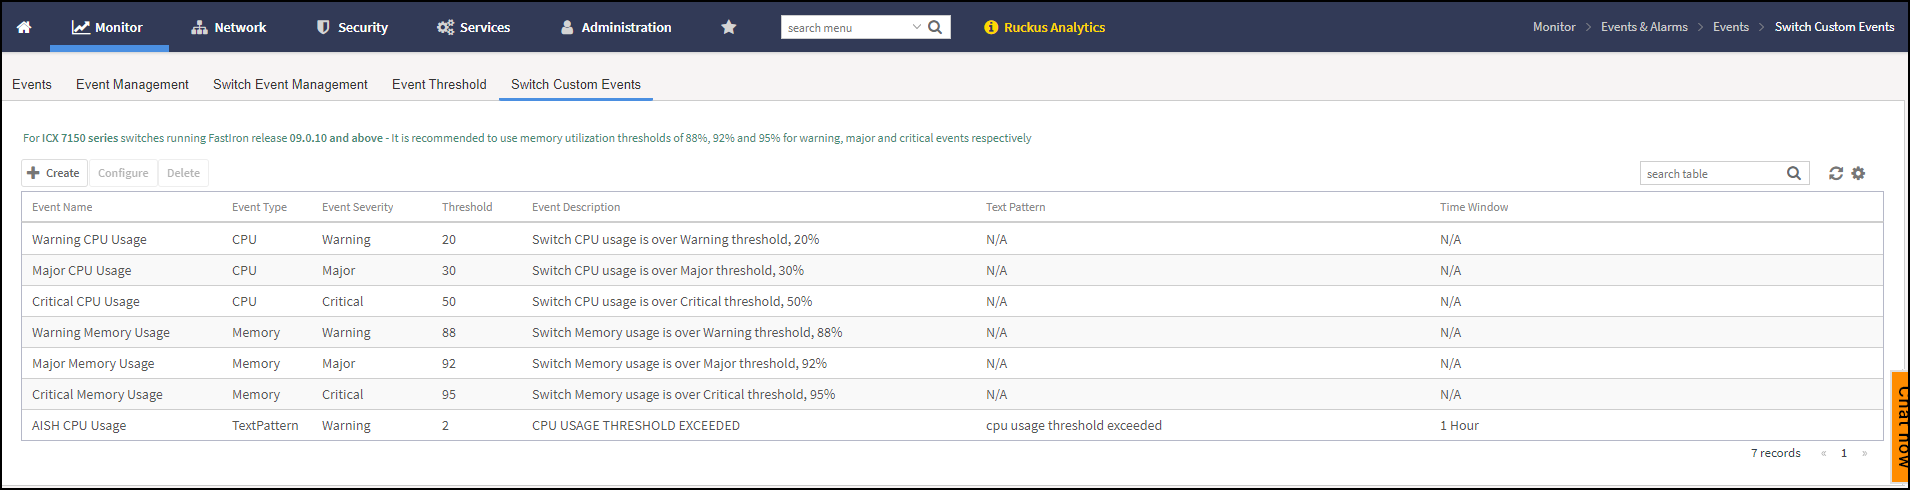This screenshot has width=1910, height=490.
Task: Select the AISH CPU Usage row
Action: (952, 425)
